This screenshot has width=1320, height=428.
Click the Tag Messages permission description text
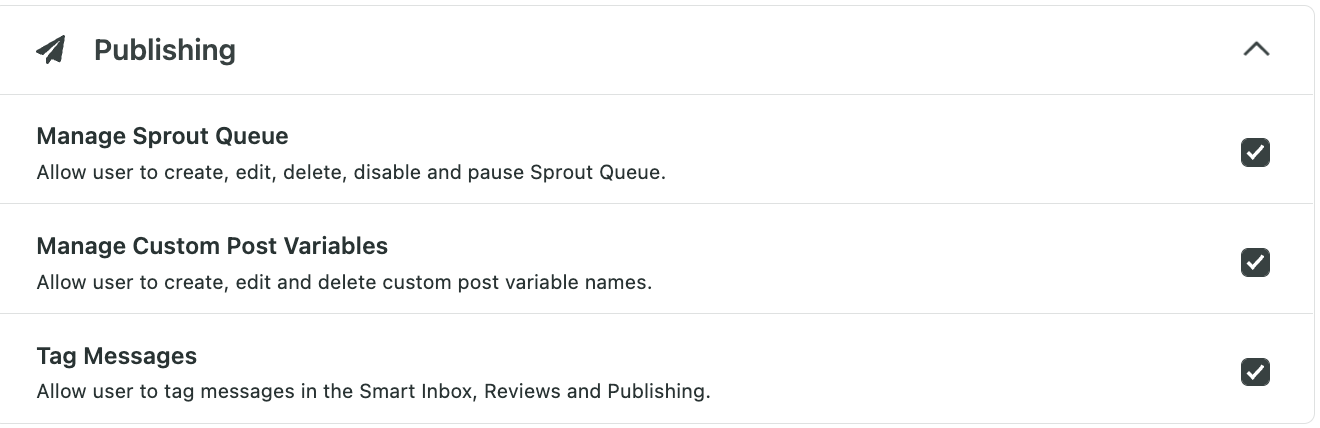373,391
